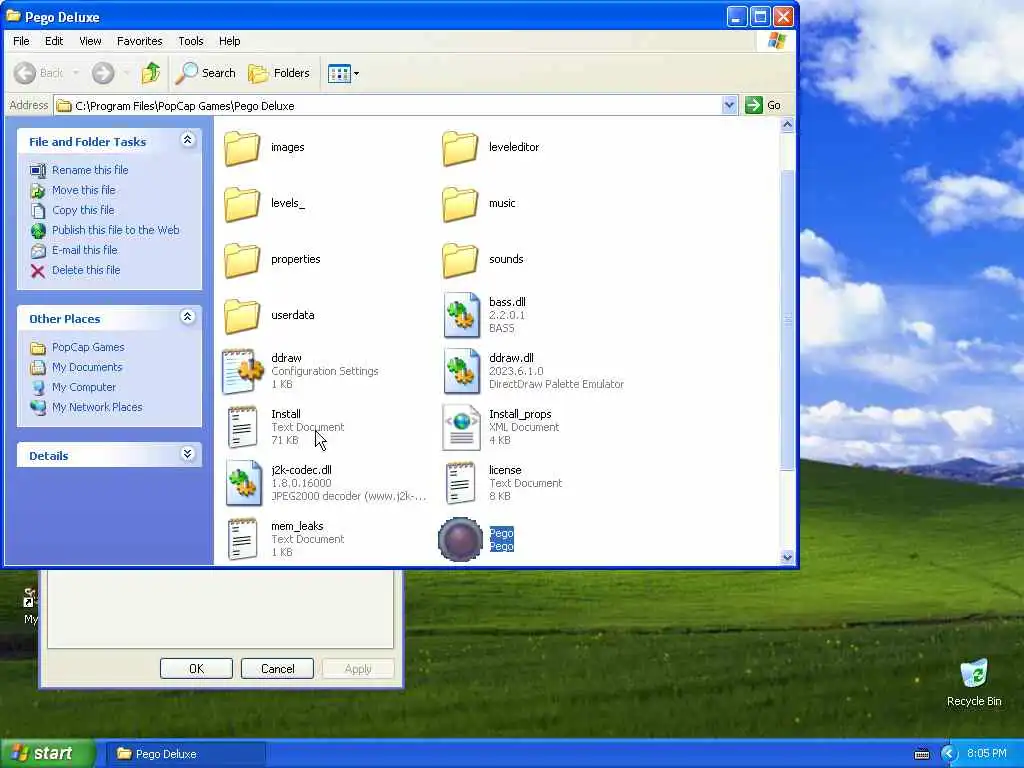Viewport: 1024px width, 768px height.
Task: Collapse the File and Folder Tasks panel
Action: click(188, 140)
